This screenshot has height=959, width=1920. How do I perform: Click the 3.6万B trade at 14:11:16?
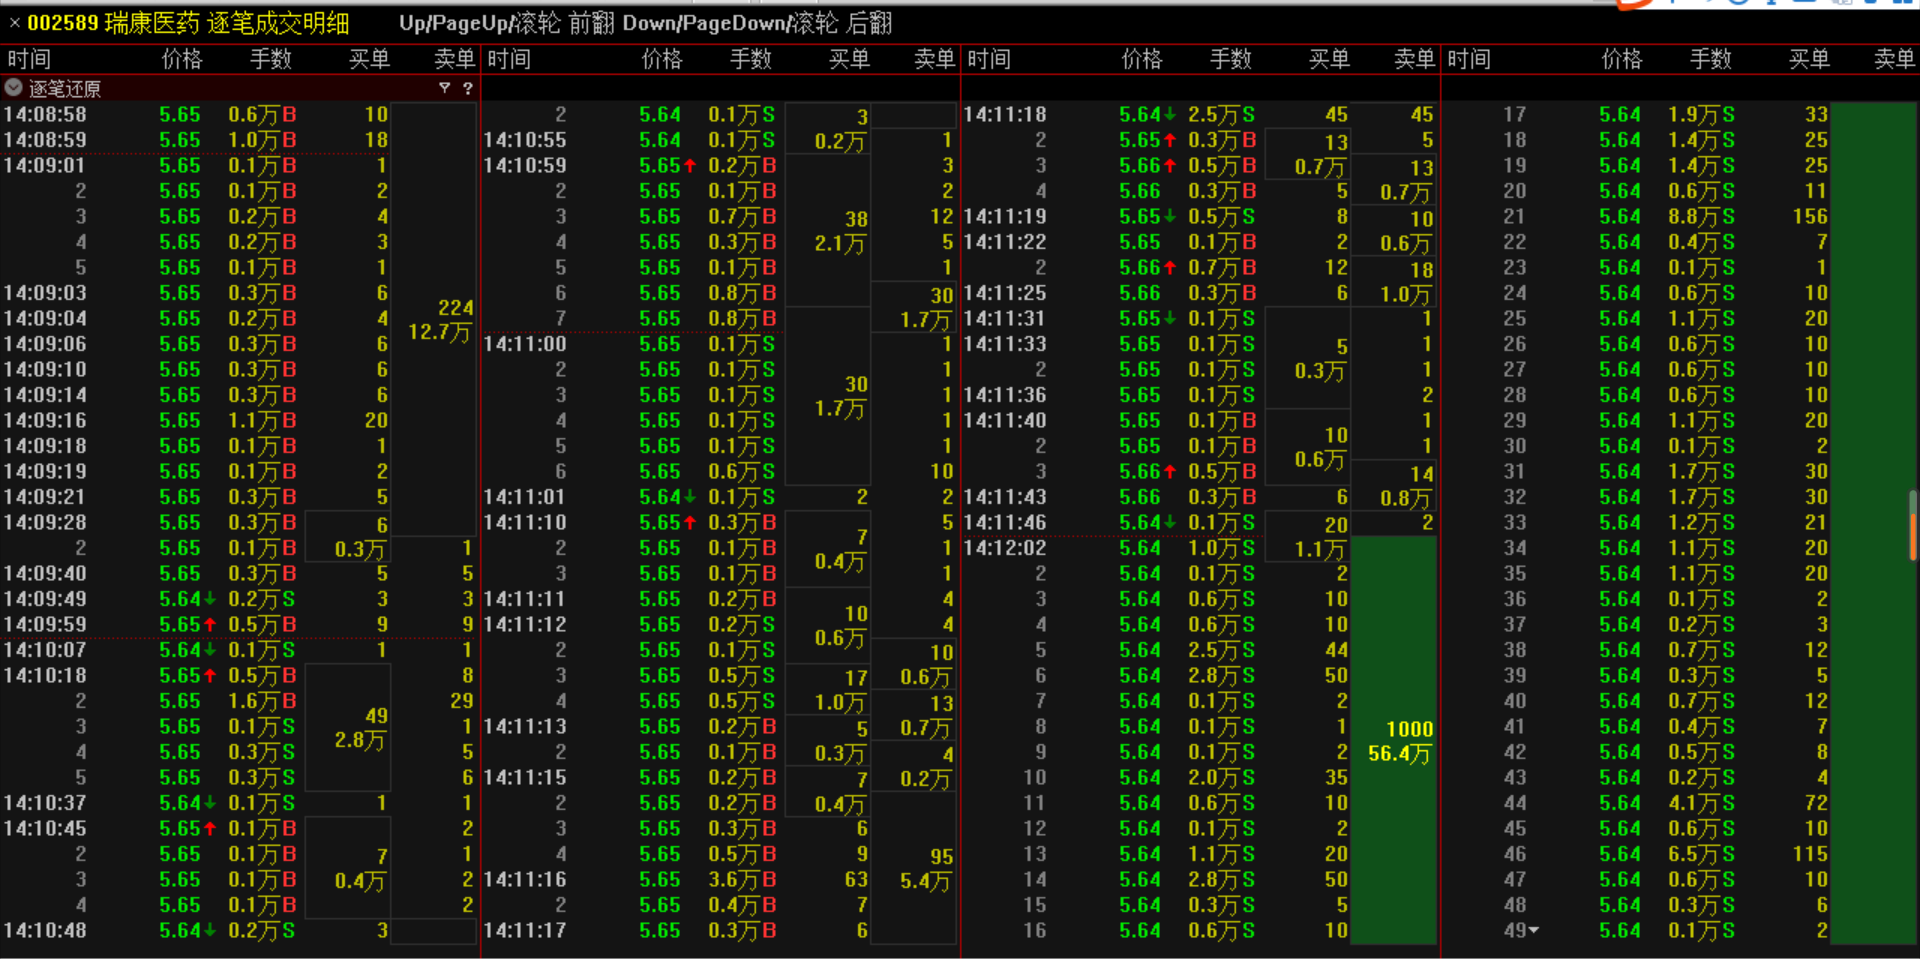click(x=741, y=880)
